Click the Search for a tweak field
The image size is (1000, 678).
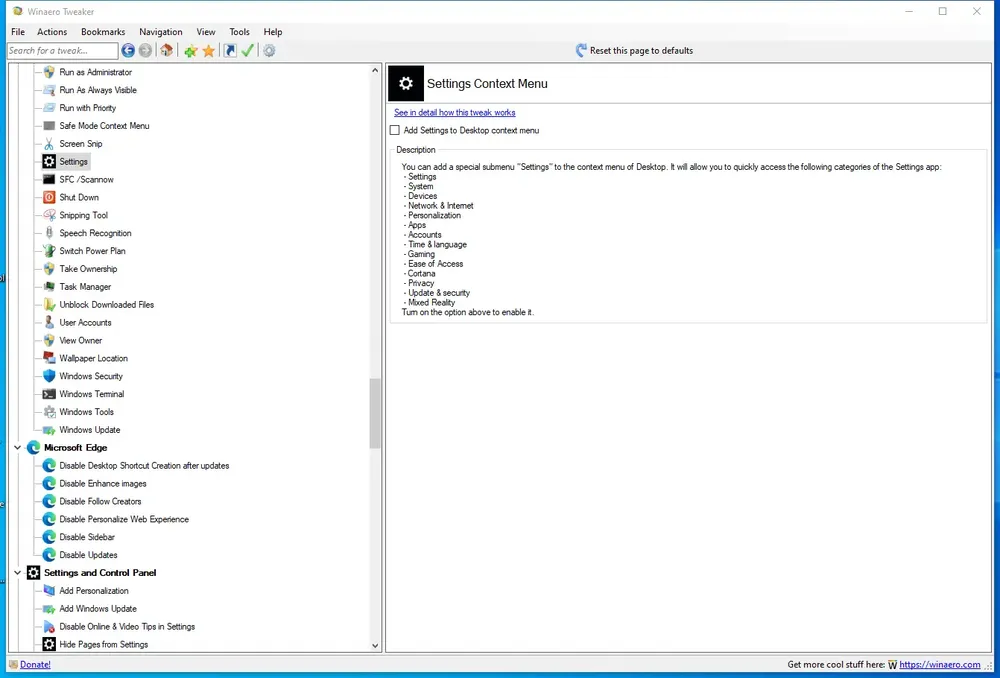pyautogui.click(x=62, y=50)
